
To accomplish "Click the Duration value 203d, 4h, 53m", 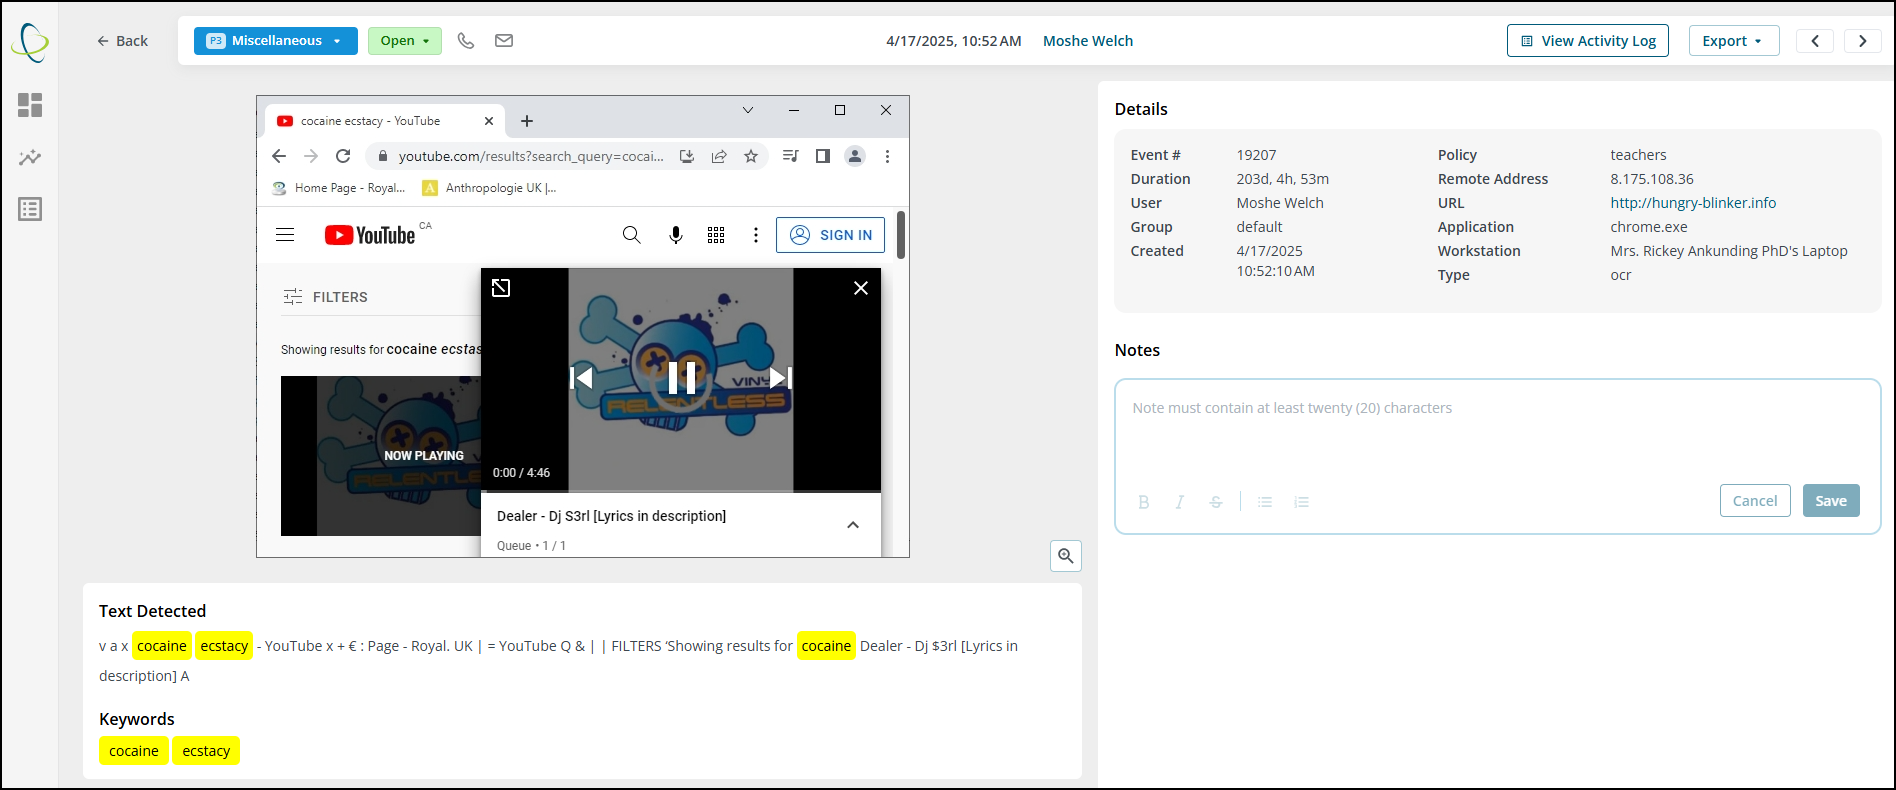I will tap(1283, 179).
